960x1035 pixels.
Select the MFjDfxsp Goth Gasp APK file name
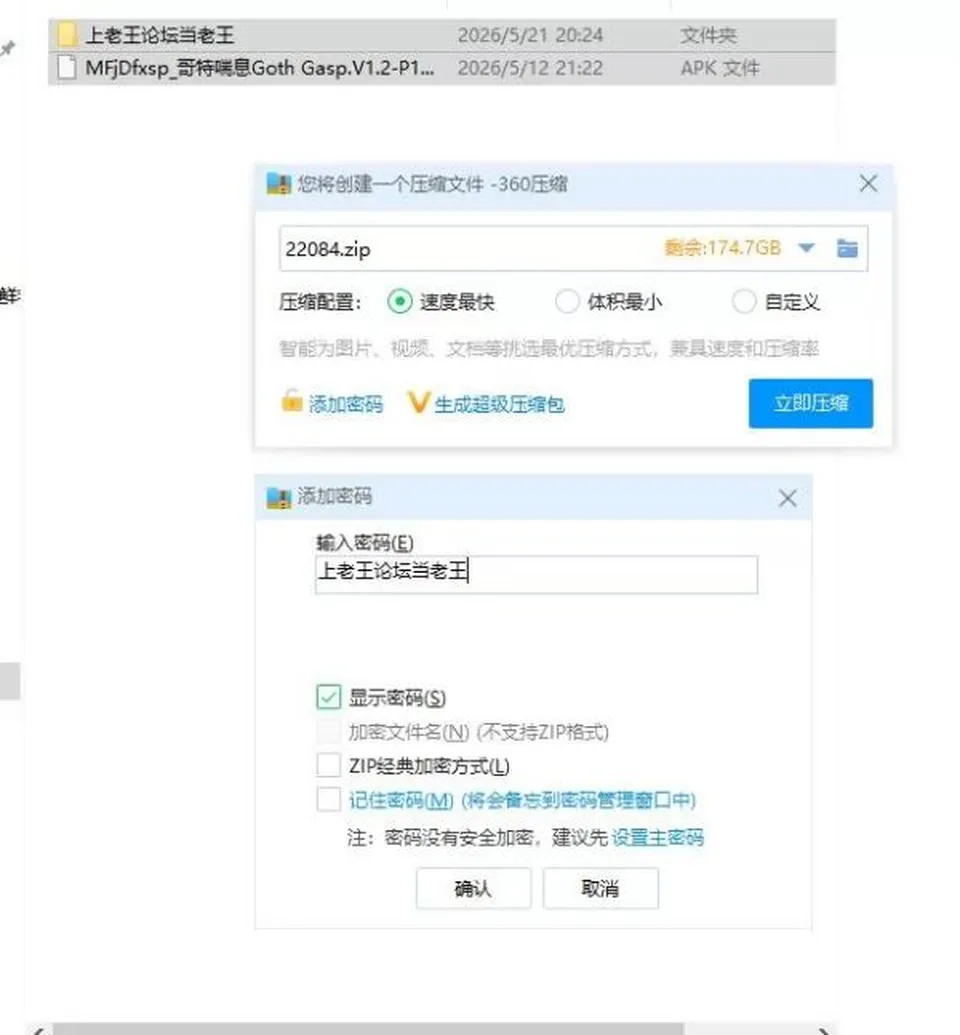[x=260, y=68]
